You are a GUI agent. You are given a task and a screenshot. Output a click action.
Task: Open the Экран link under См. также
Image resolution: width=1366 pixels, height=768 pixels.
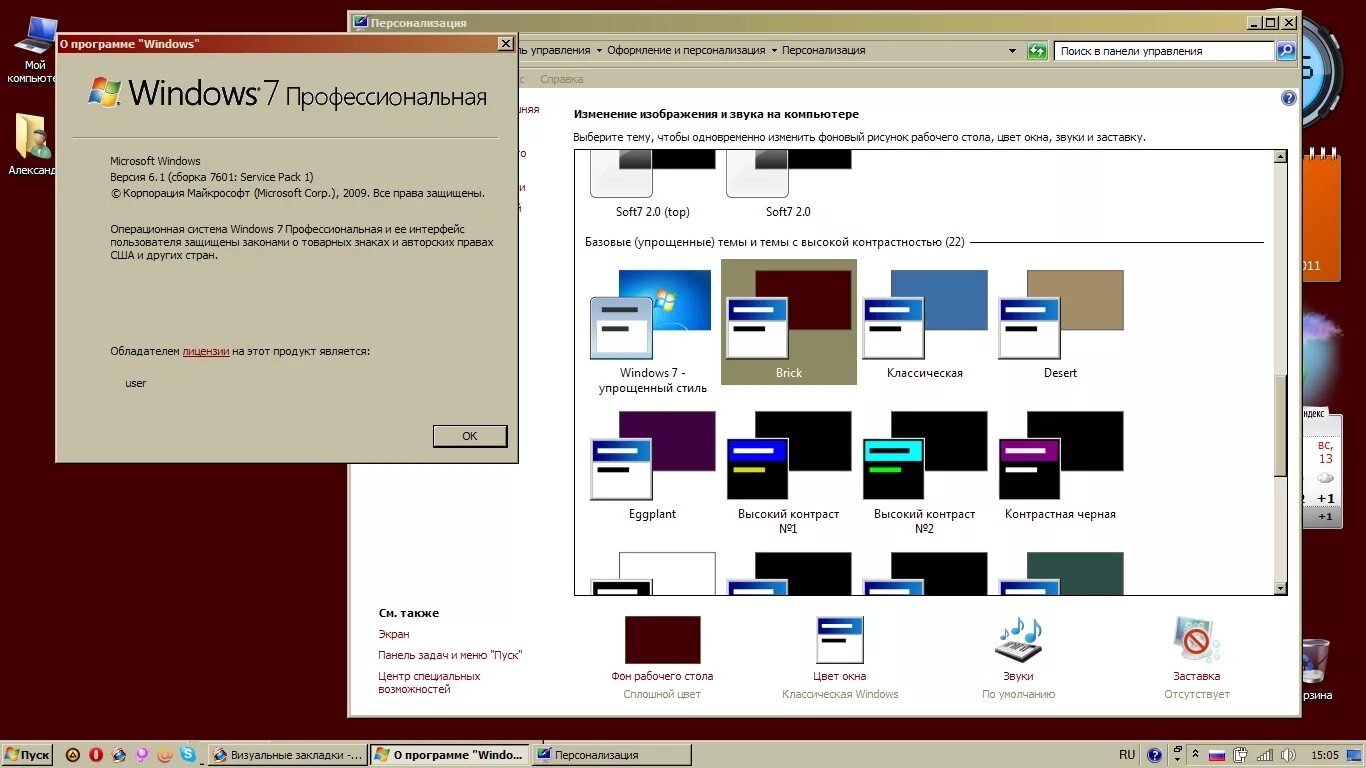click(393, 634)
